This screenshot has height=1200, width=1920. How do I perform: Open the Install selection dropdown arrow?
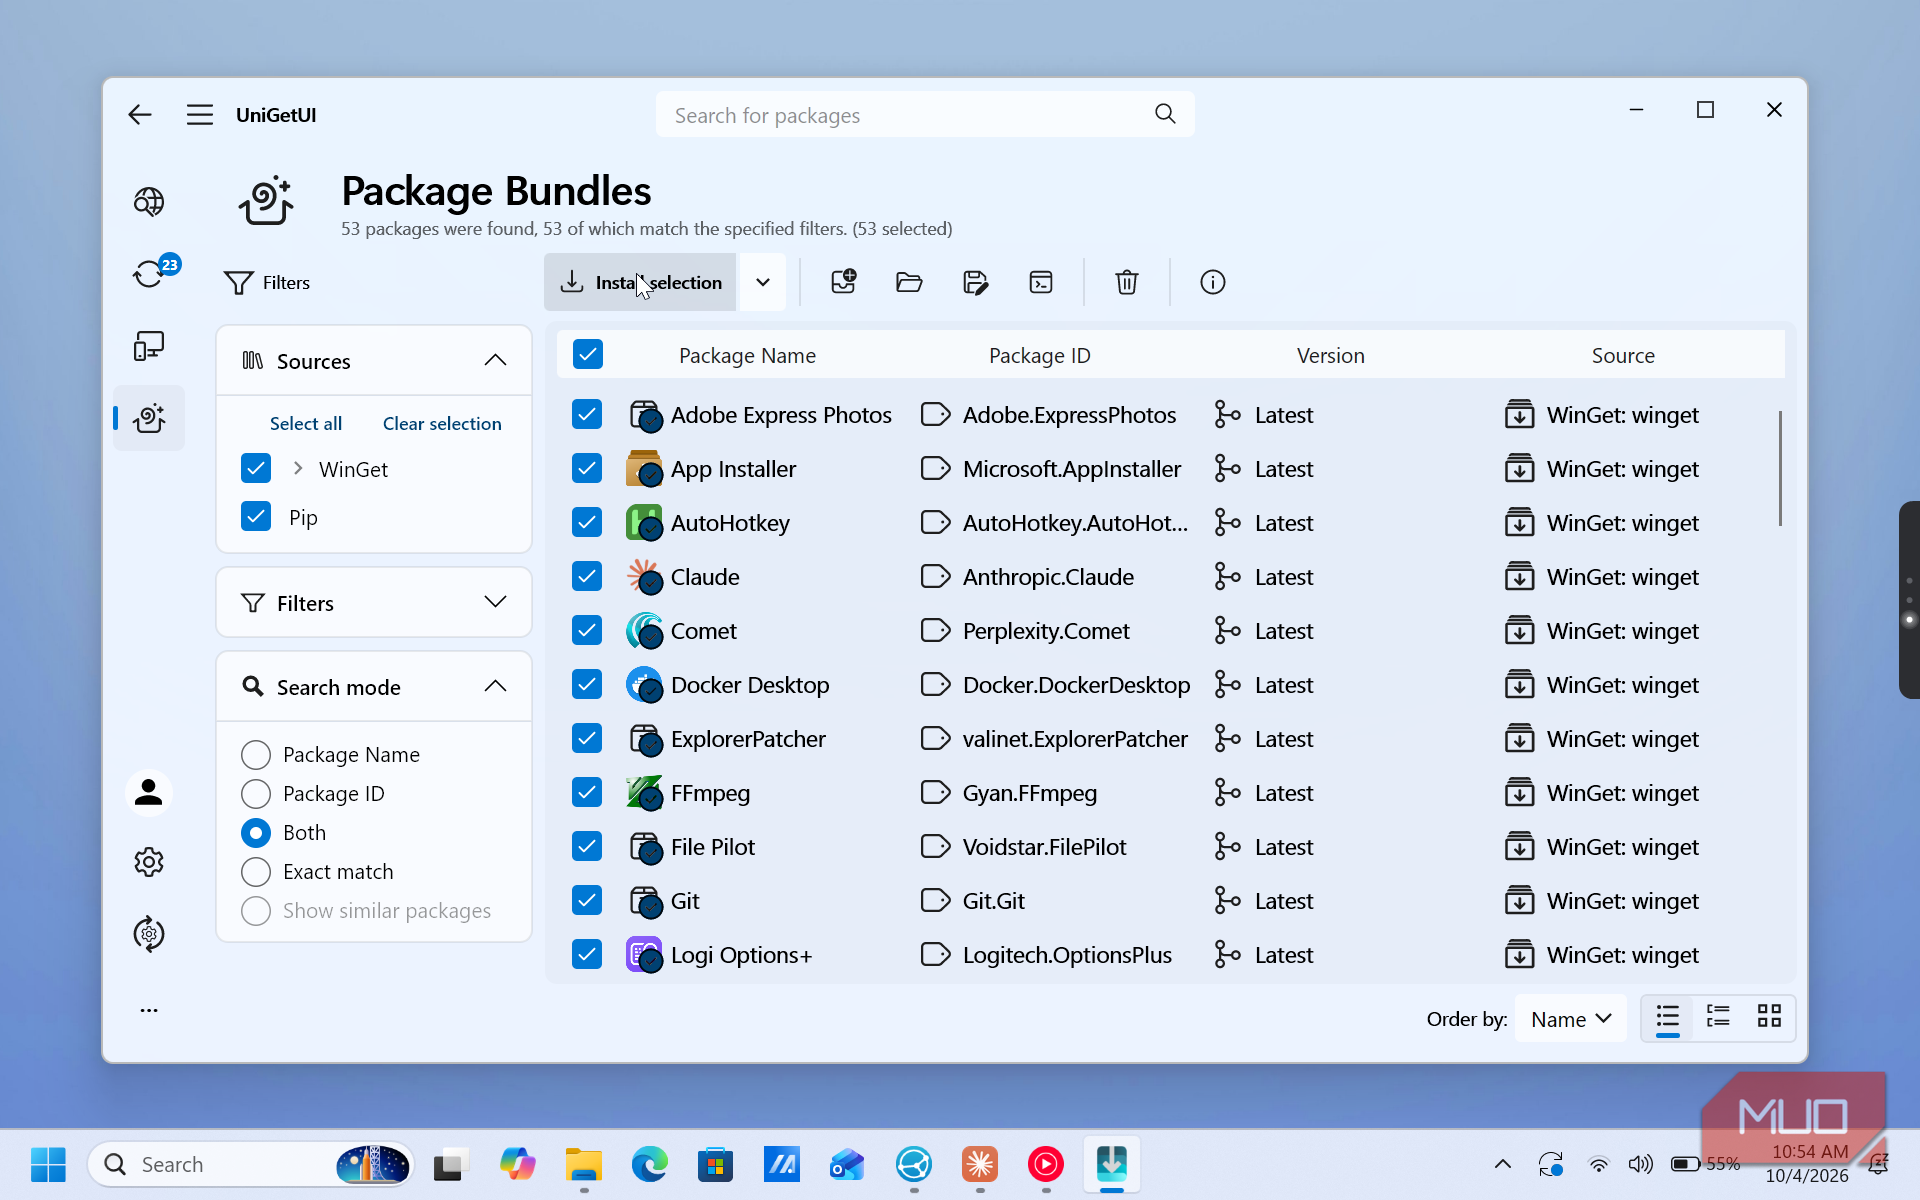(763, 282)
